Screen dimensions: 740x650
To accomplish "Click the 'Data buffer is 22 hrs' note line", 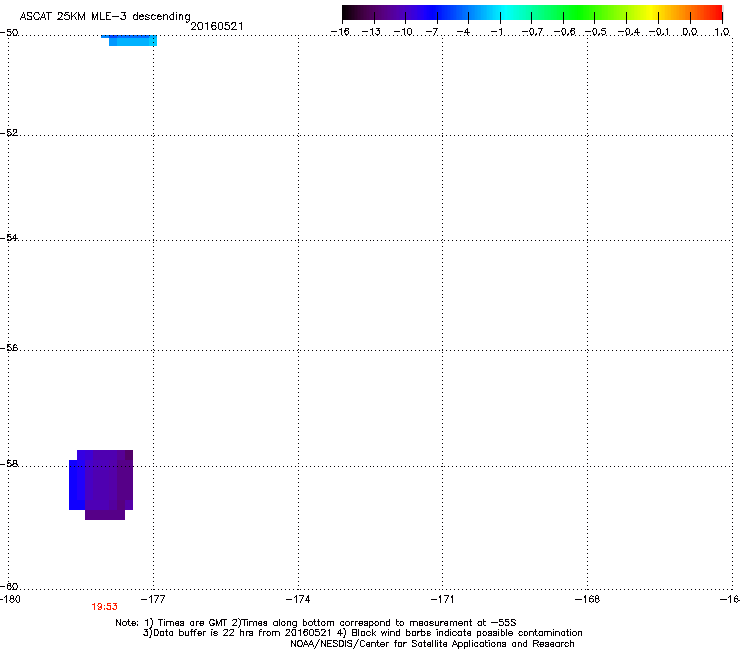I will [362, 633].
